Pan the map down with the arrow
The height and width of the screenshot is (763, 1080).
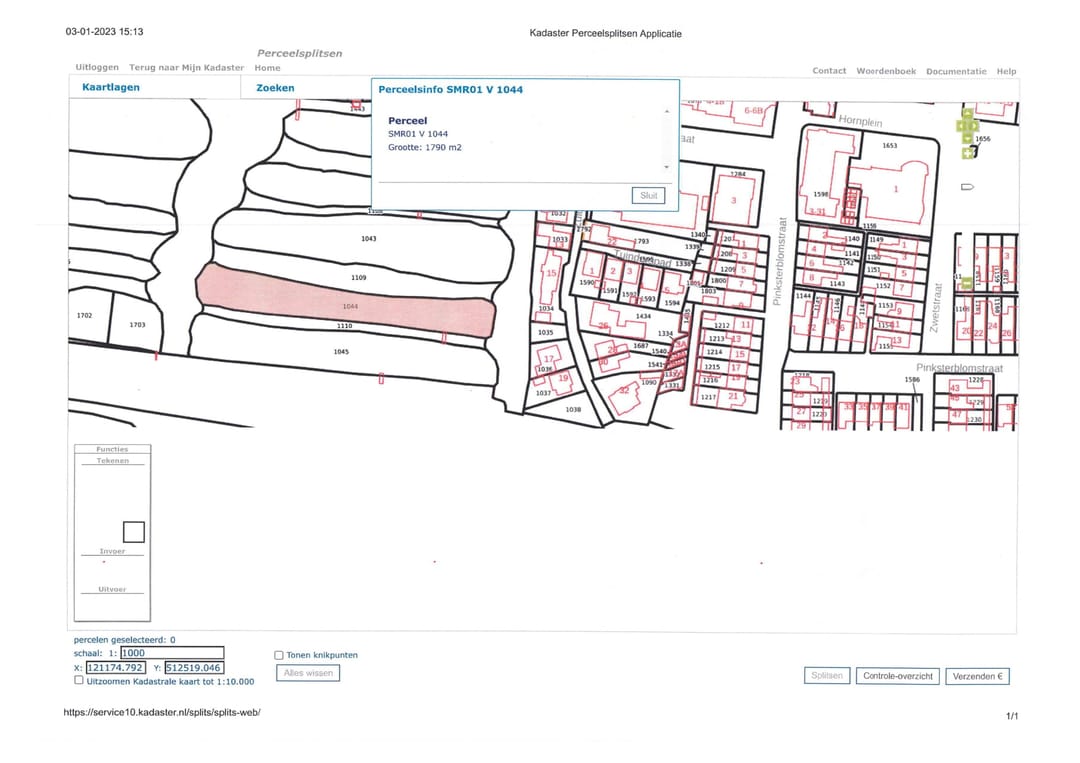pyautogui.click(x=968, y=139)
